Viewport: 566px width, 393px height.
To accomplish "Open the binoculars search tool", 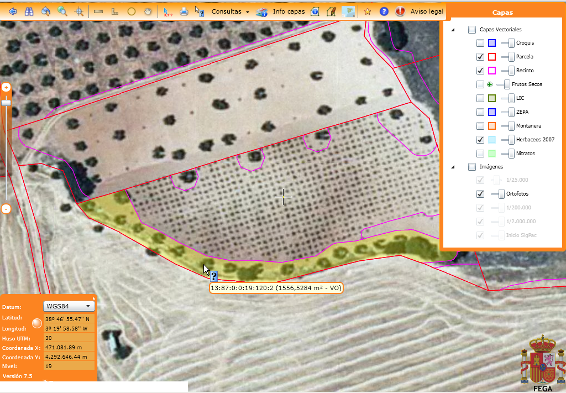I will tap(29, 12).
